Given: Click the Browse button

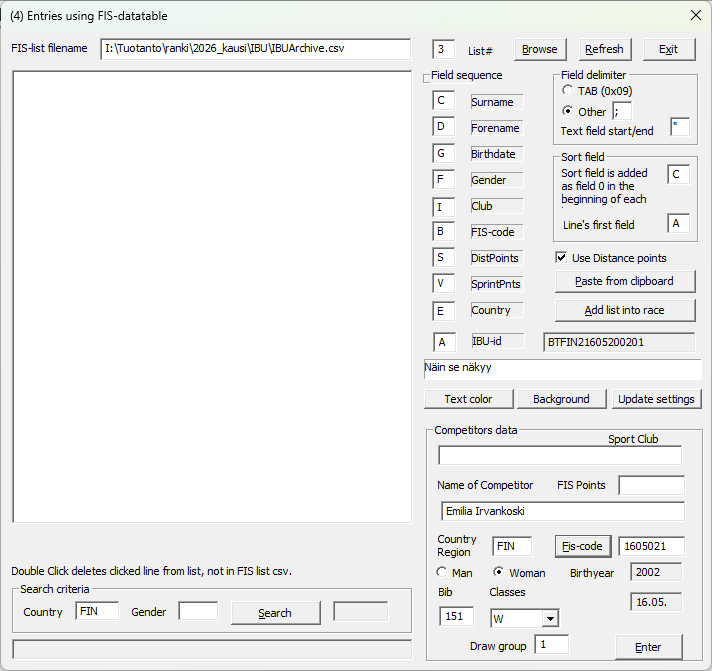Looking at the screenshot, I should coord(540,49).
